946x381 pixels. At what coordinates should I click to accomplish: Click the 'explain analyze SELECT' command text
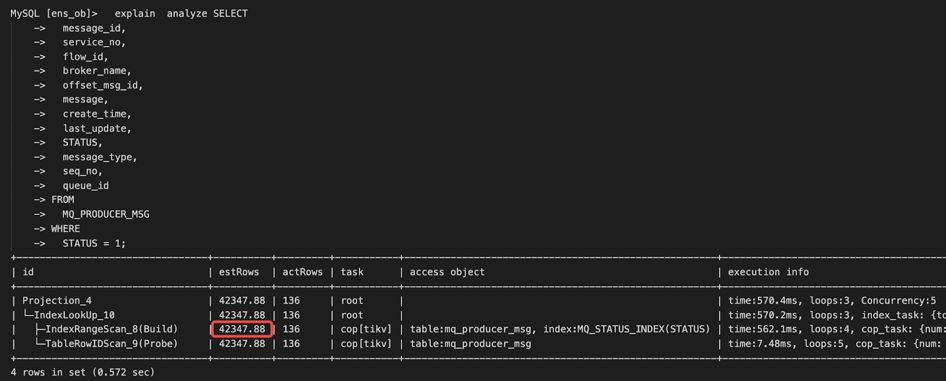point(181,13)
